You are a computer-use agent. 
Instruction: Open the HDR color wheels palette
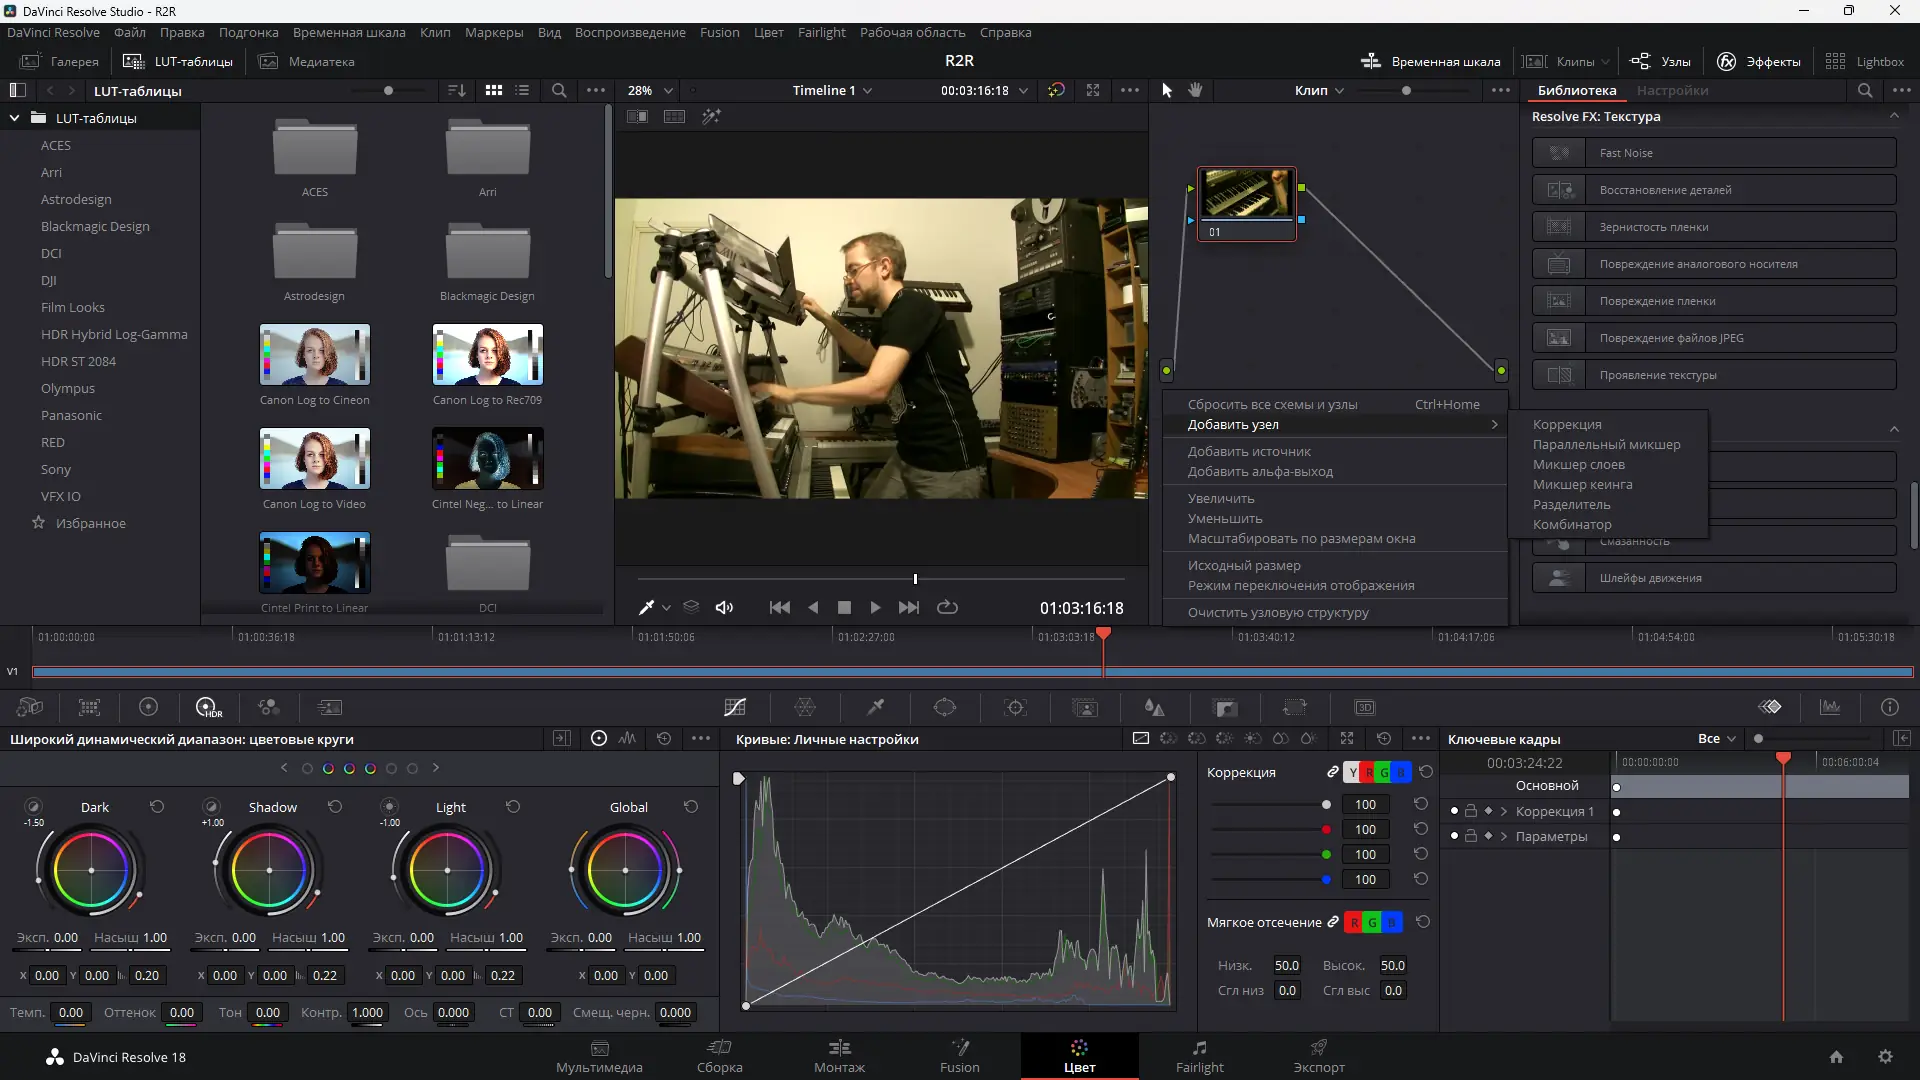pos(208,707)
